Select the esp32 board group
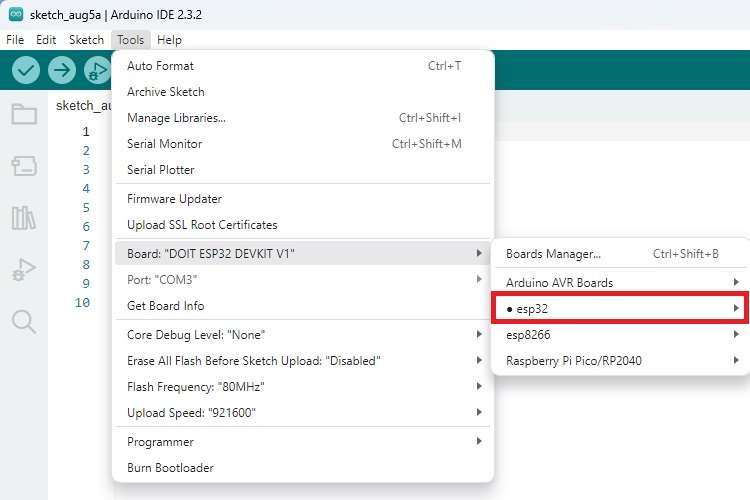Image resolution: width=750 pixels, height=500 pixels. tap(620, 309)
